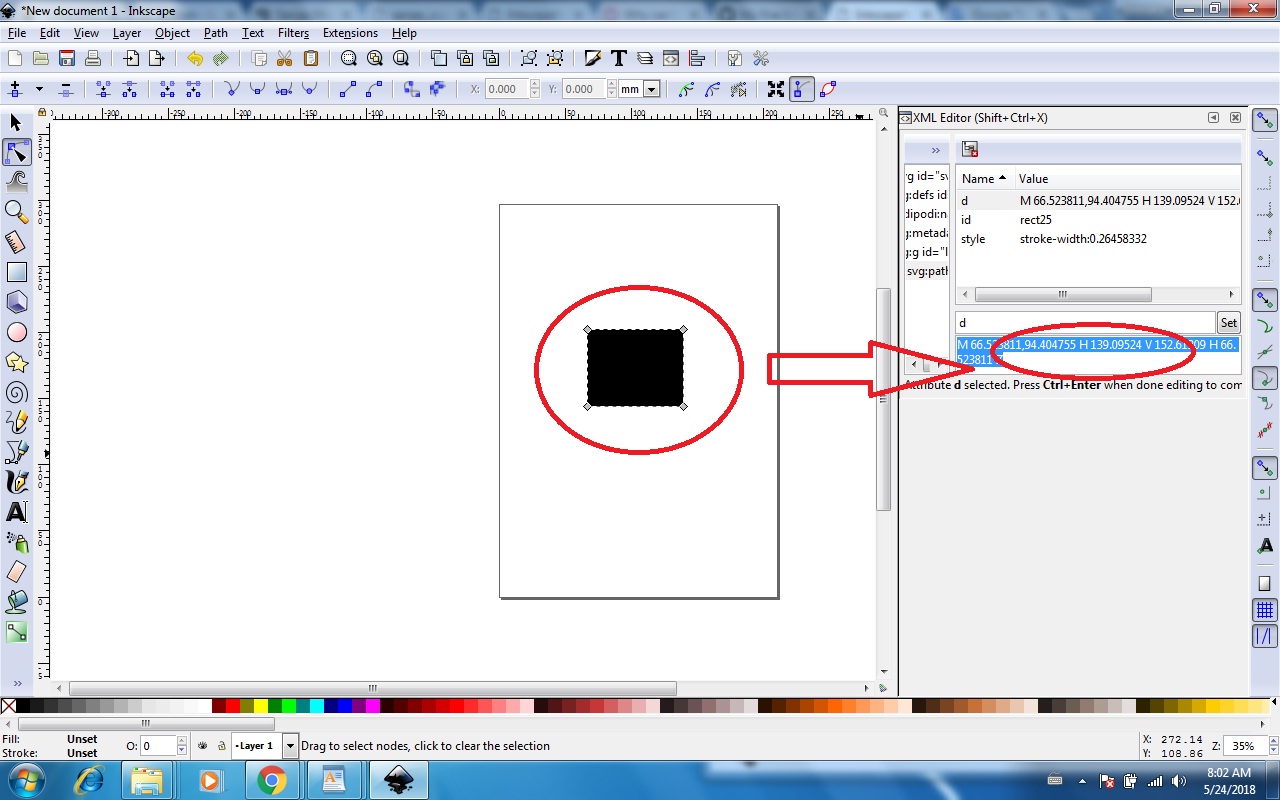Choose the Text tool in left toolbox
The width and height of the screenshot is (1280, 800).
click(16, 512)
